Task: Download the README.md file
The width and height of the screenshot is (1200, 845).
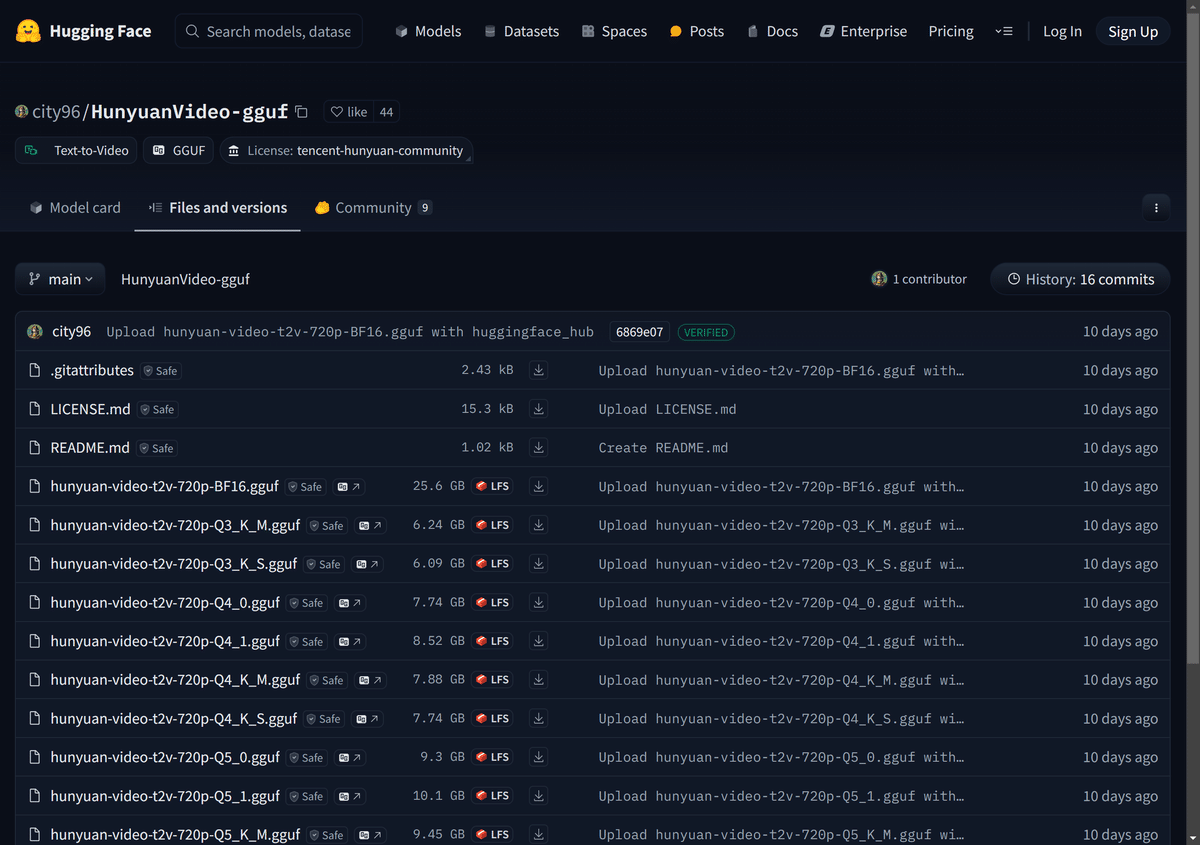Action: pos(539,448)
